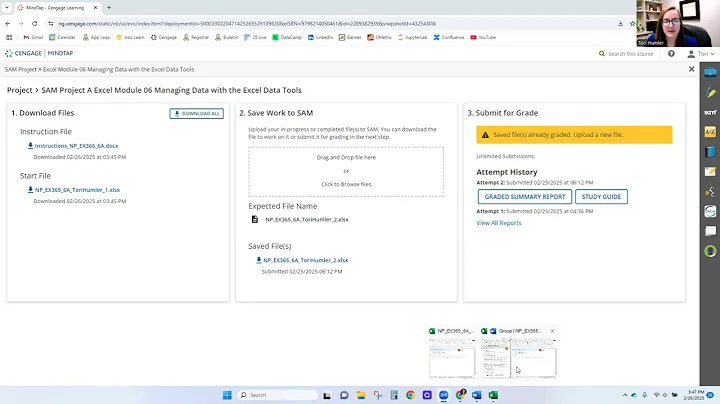720x404 pixels.
Task: Open Gmail bookmark
Action: click(33, 37)
